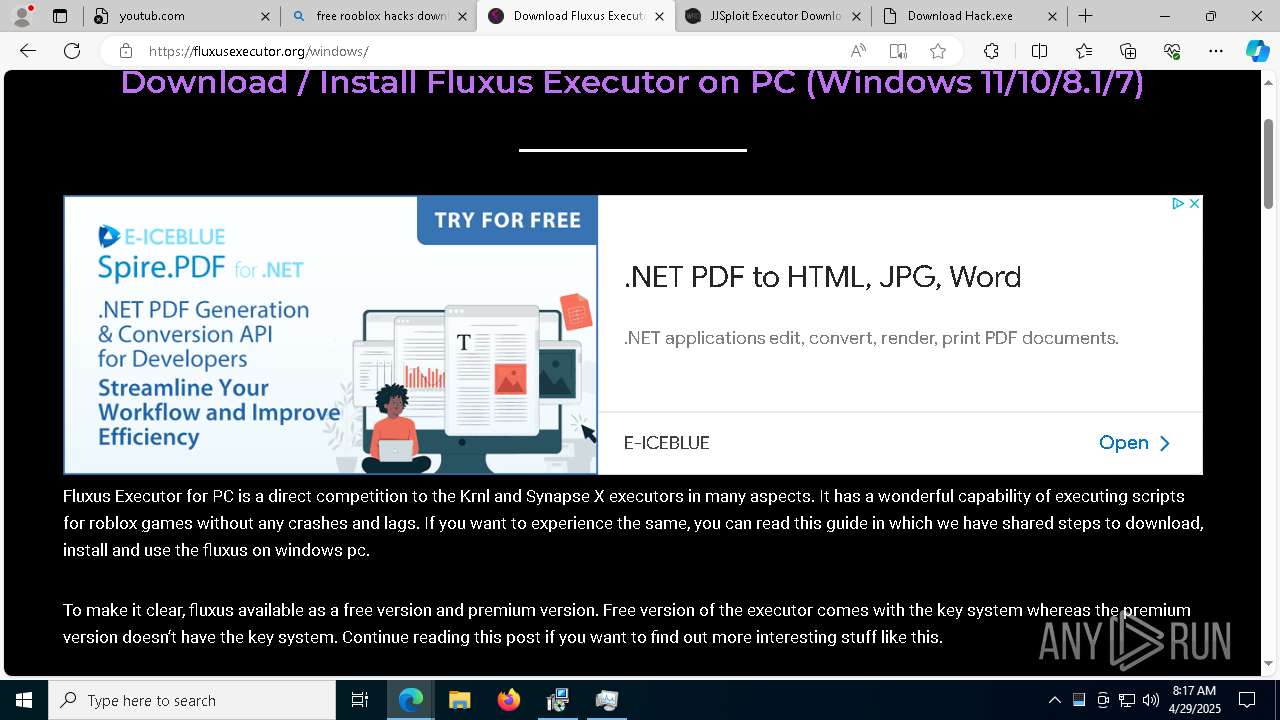Launch the Copilot sidebar icon

1257,51
